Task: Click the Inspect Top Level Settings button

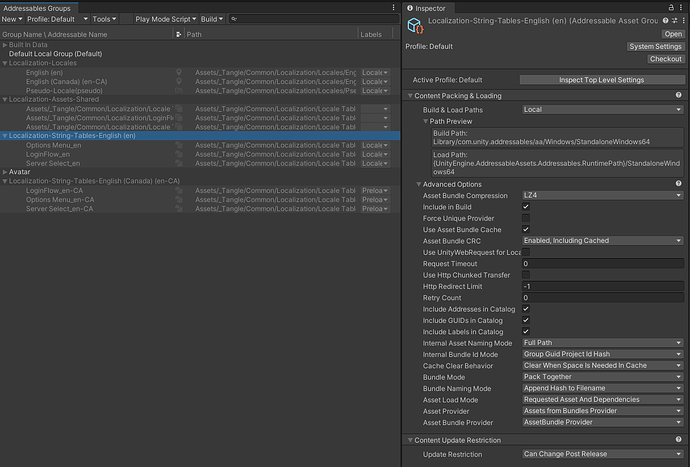Action: (601, 80)
